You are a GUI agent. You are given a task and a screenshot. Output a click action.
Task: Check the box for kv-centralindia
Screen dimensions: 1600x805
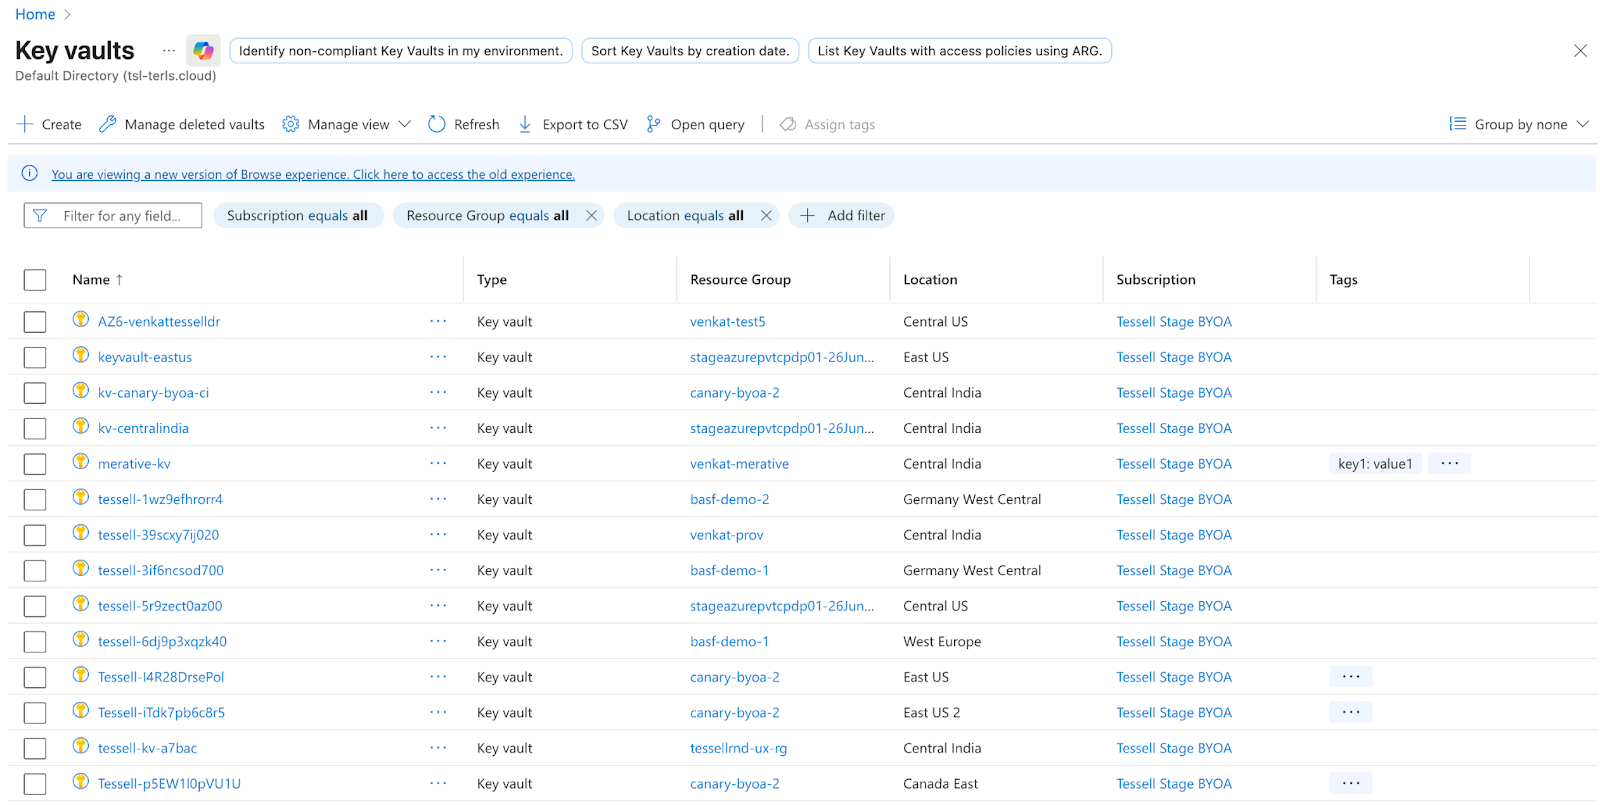tap(35, 429)
